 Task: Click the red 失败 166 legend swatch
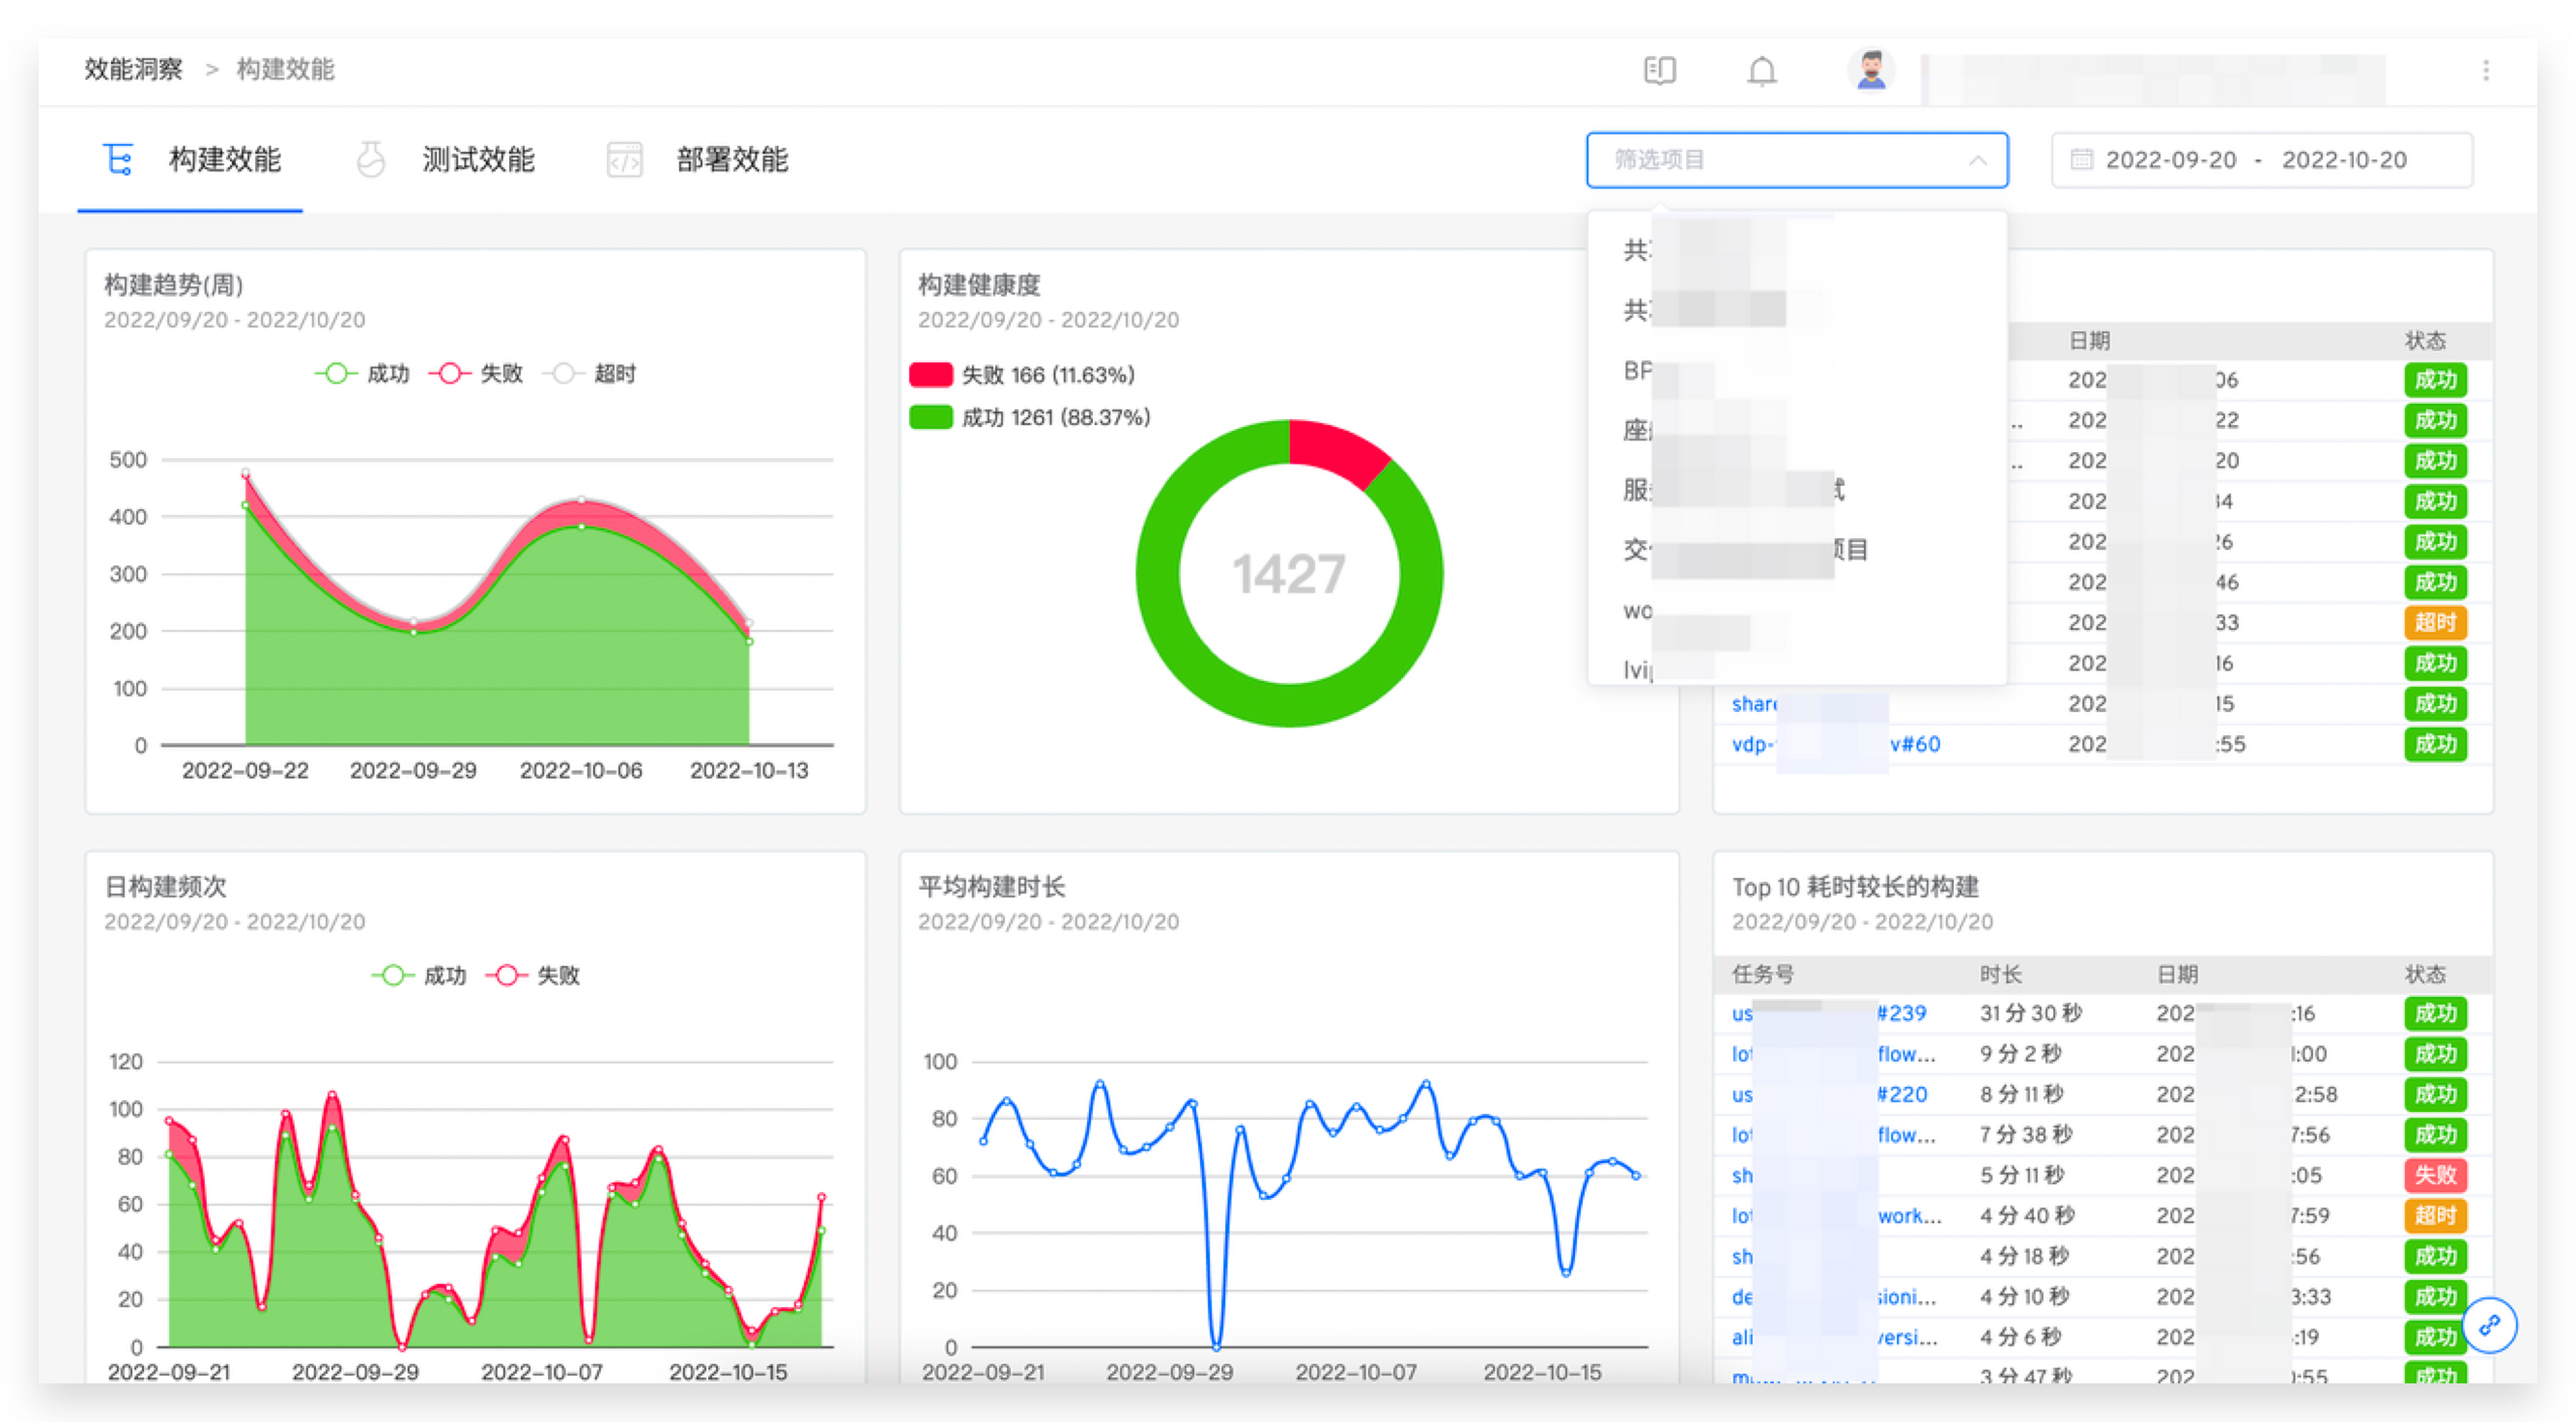(x=930, y=375)
